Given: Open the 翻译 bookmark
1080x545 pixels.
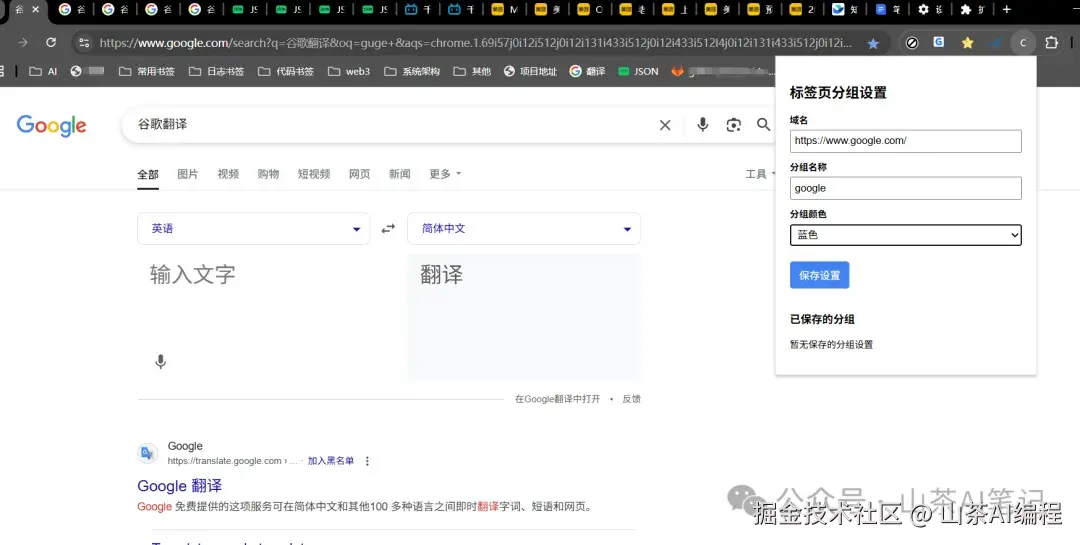Looking at the screenshot, I should (588, 71).
